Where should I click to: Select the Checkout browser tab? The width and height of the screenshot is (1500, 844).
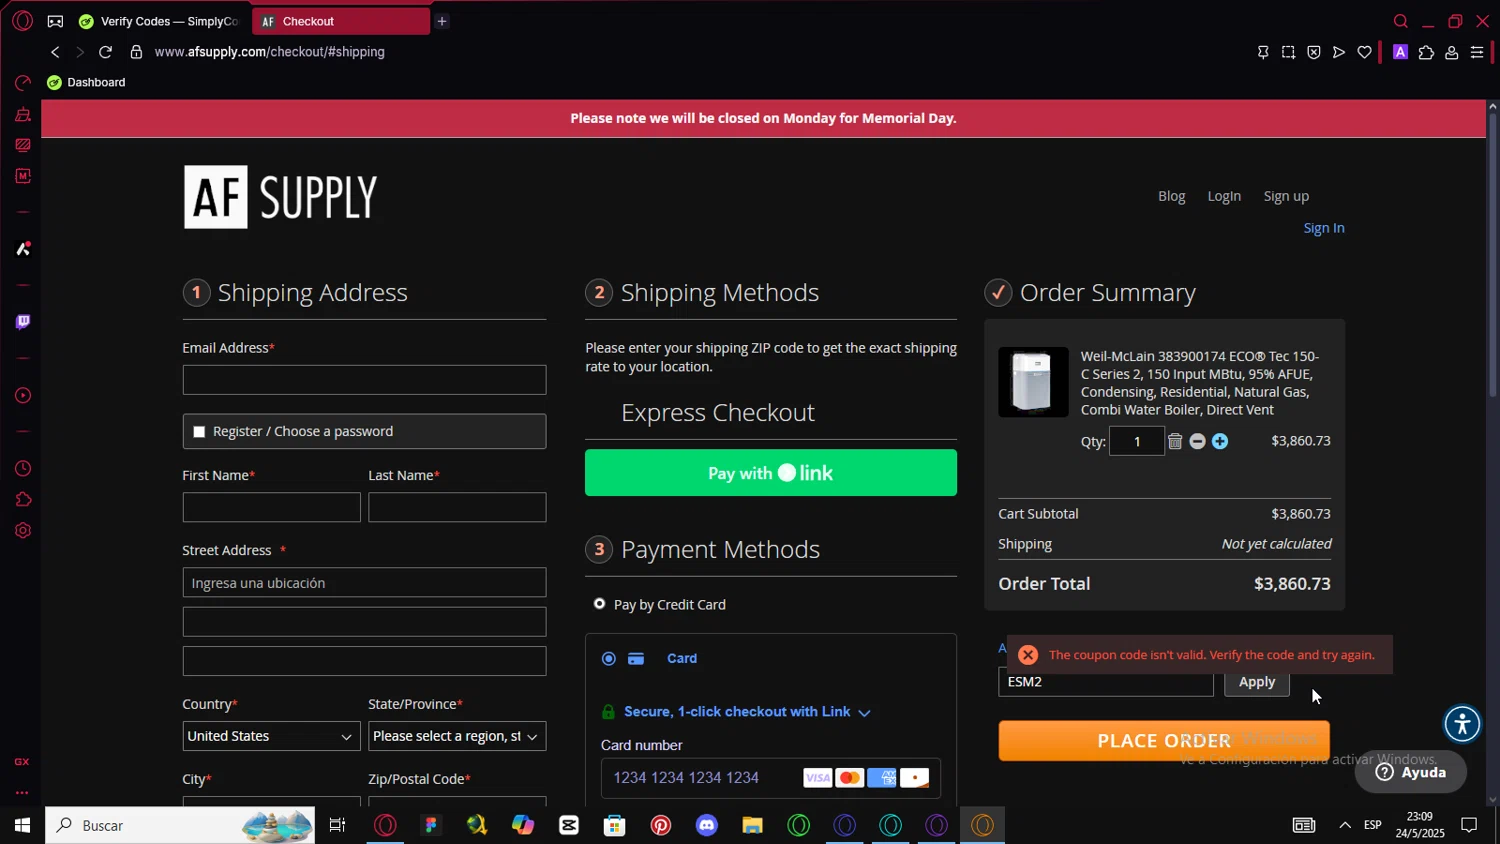(340, 21)
